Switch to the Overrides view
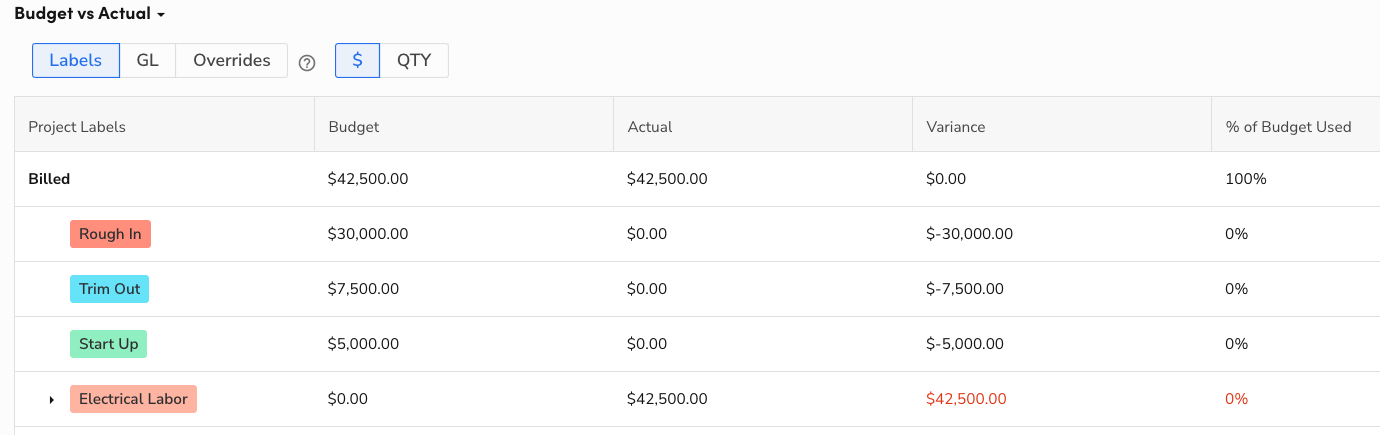Image resolution: width=1380 pixels, height=435 pixels. tap(231, 60)
